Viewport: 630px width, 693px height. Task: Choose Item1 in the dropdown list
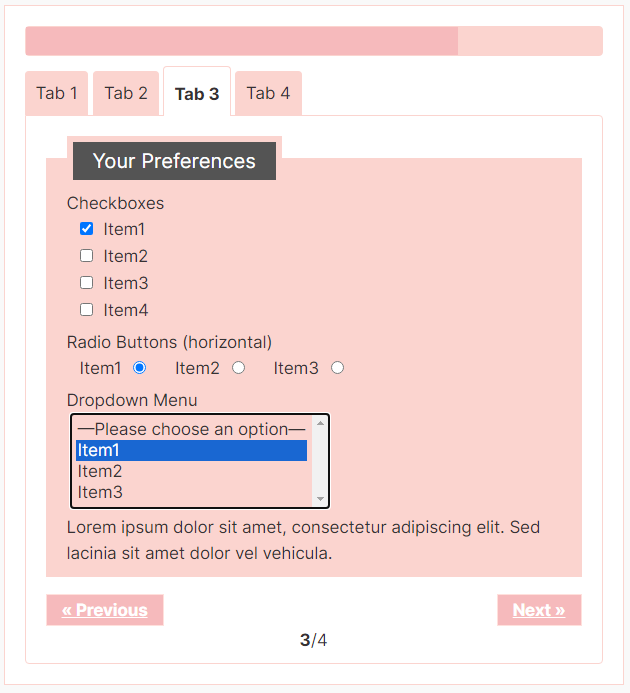point(191,450)
